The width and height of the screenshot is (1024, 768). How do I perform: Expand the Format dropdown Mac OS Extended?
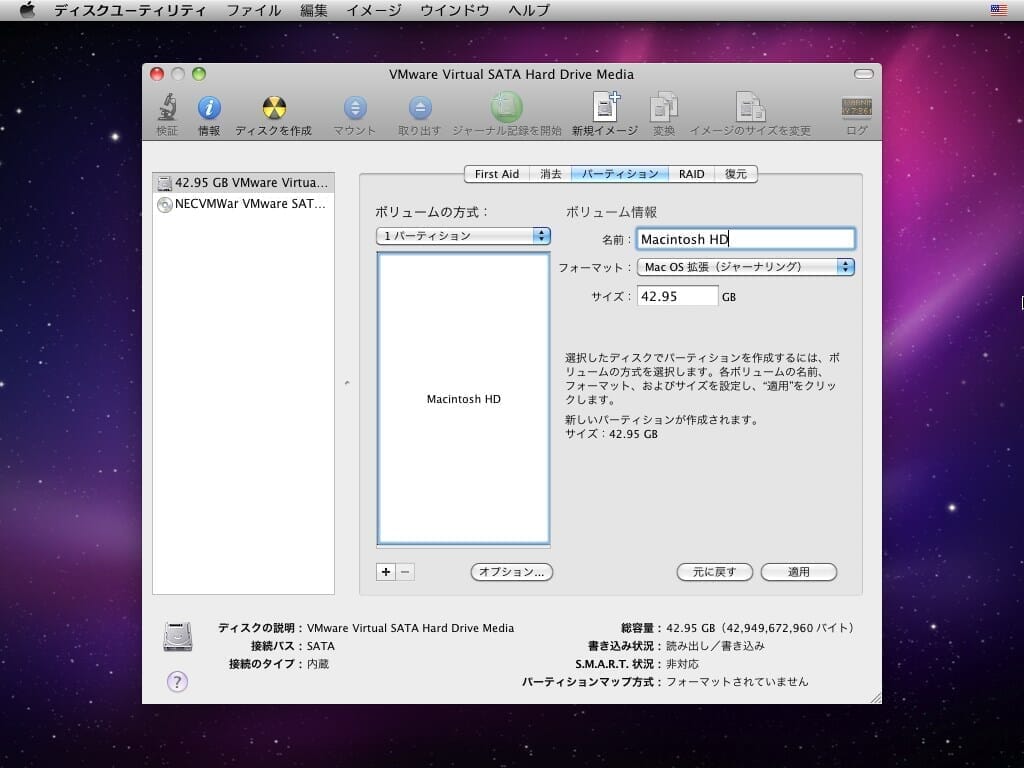click(x=745, y=267)
